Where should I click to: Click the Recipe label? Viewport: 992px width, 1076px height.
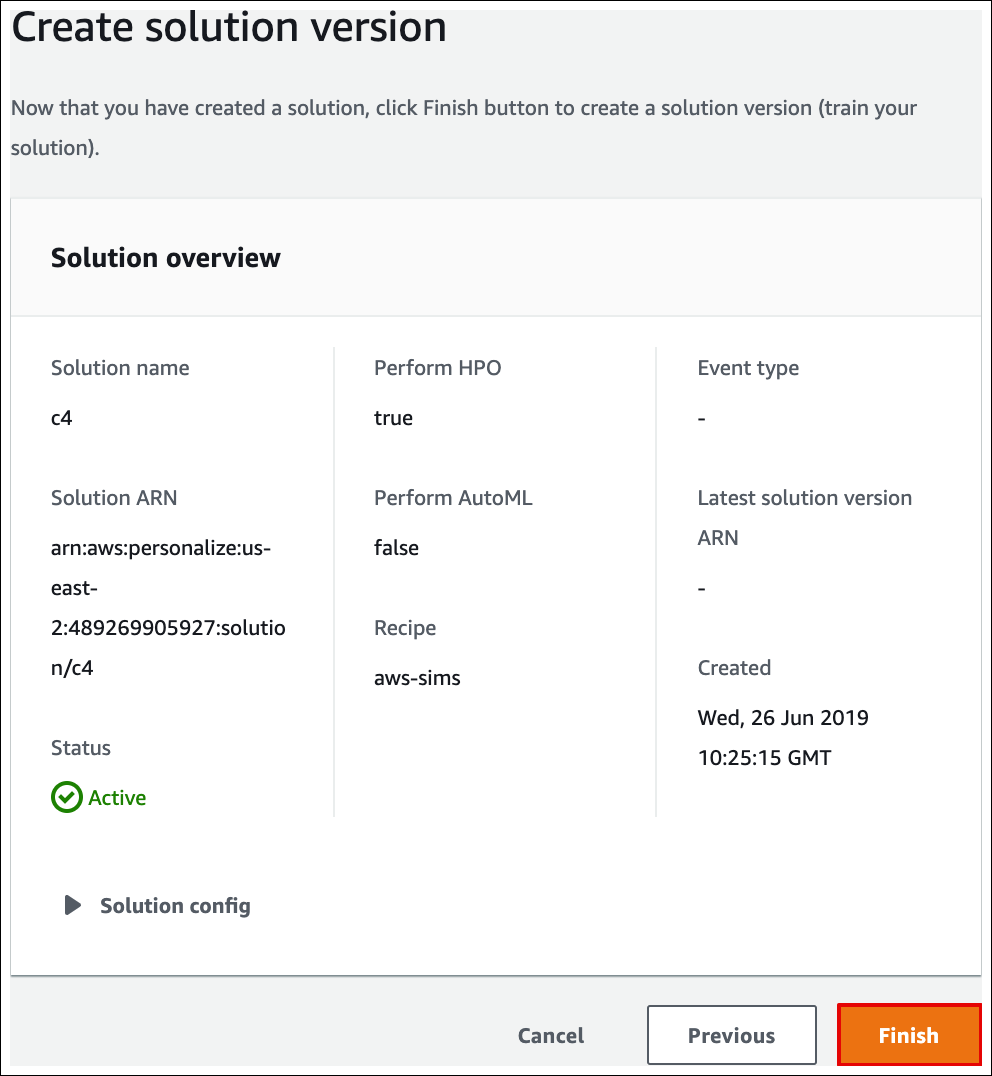pos(405,628)
